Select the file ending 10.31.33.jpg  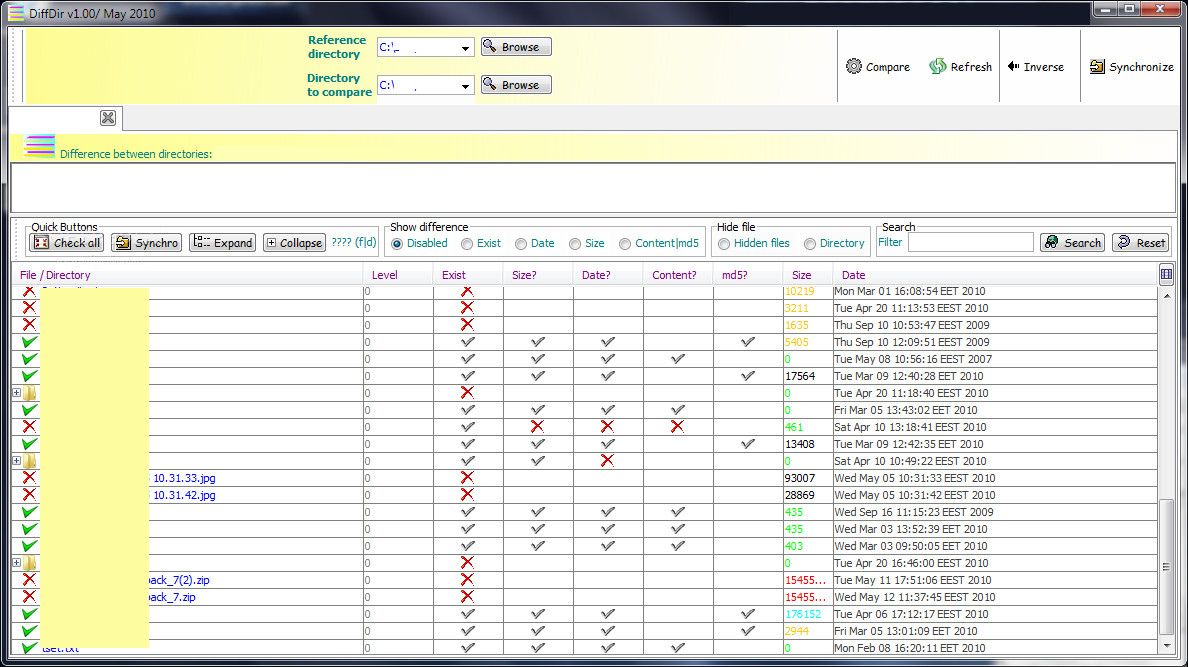click(x=184, y=478)
